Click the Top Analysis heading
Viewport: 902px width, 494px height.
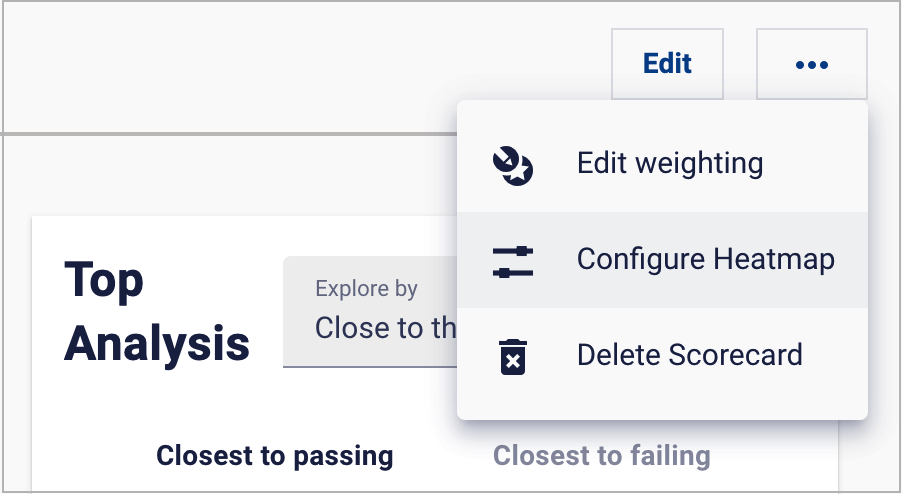156,312
